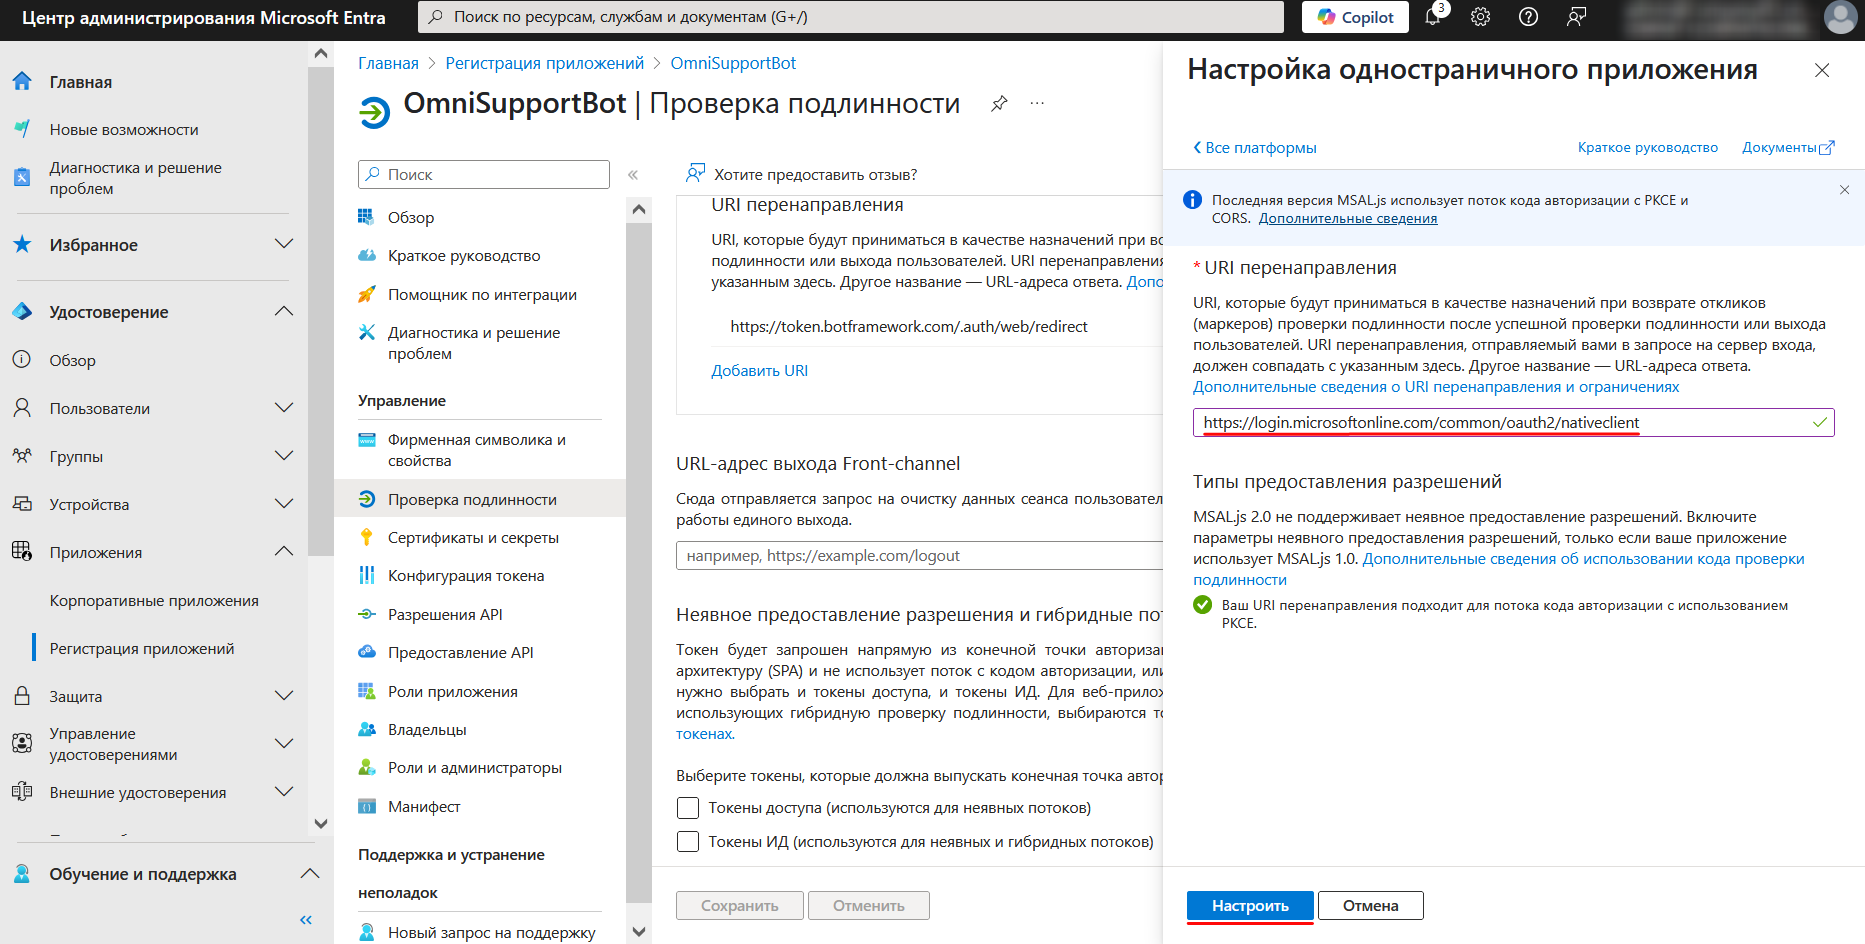
Task: Expand Управление удостоверениями section
Action: (x=284, y=744)
